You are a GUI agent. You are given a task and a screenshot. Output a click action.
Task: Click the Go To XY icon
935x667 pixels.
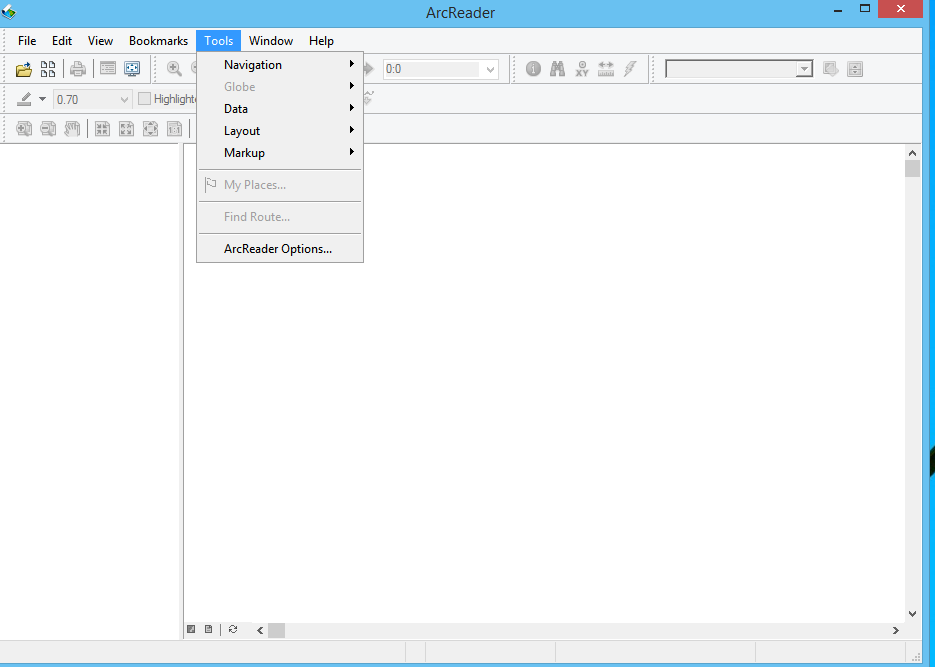tap(582, 69)
